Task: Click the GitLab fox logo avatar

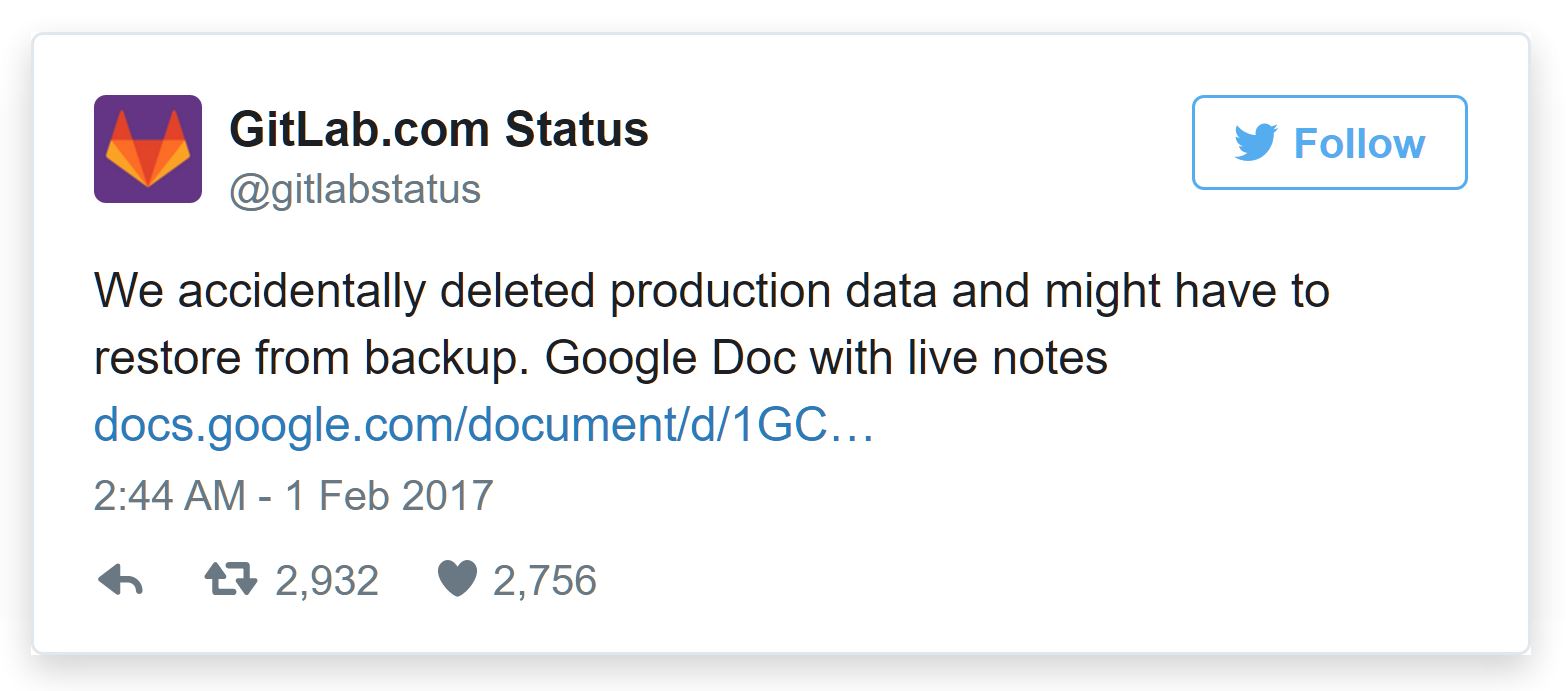Action: 148,149
